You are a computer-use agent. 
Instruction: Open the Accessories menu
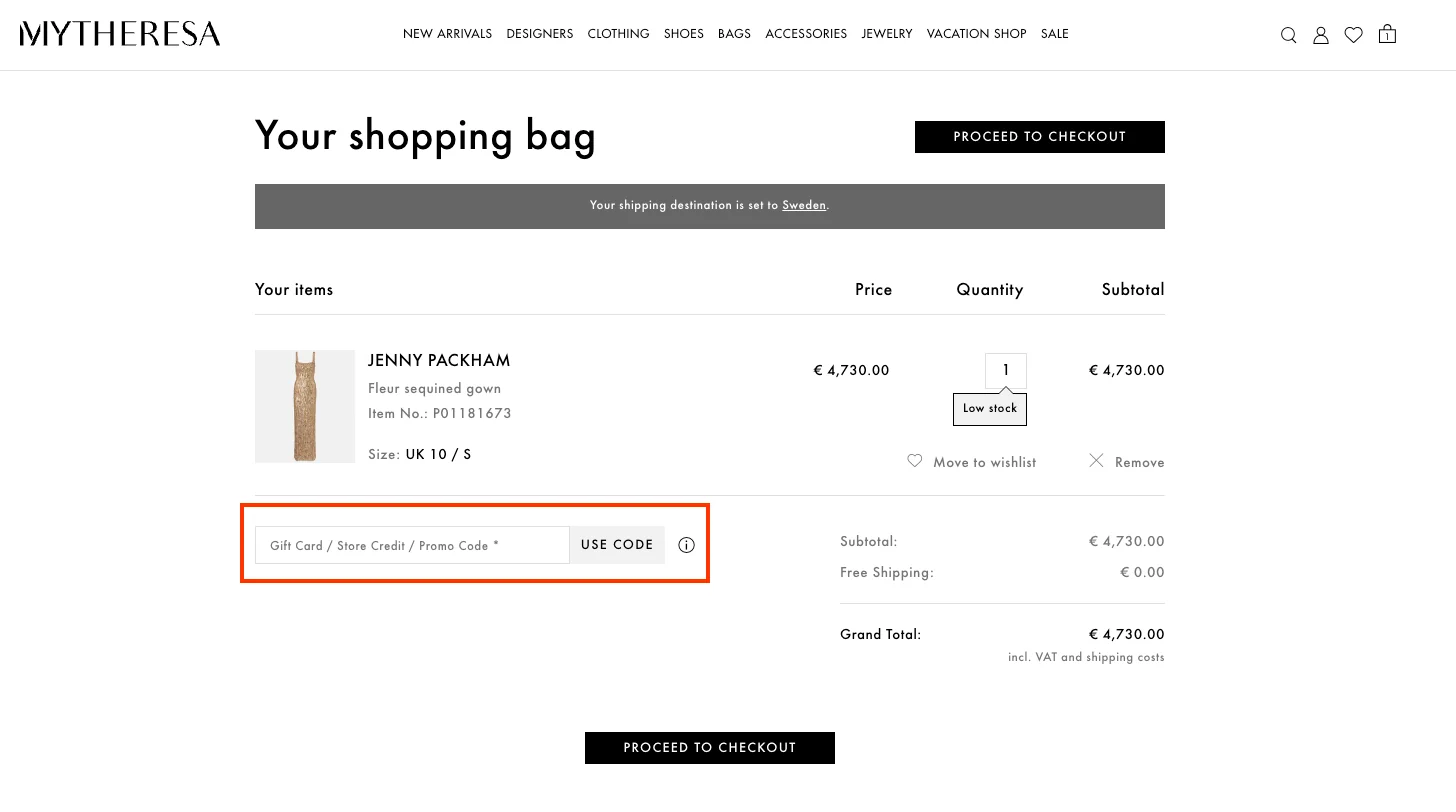[806, 34]
